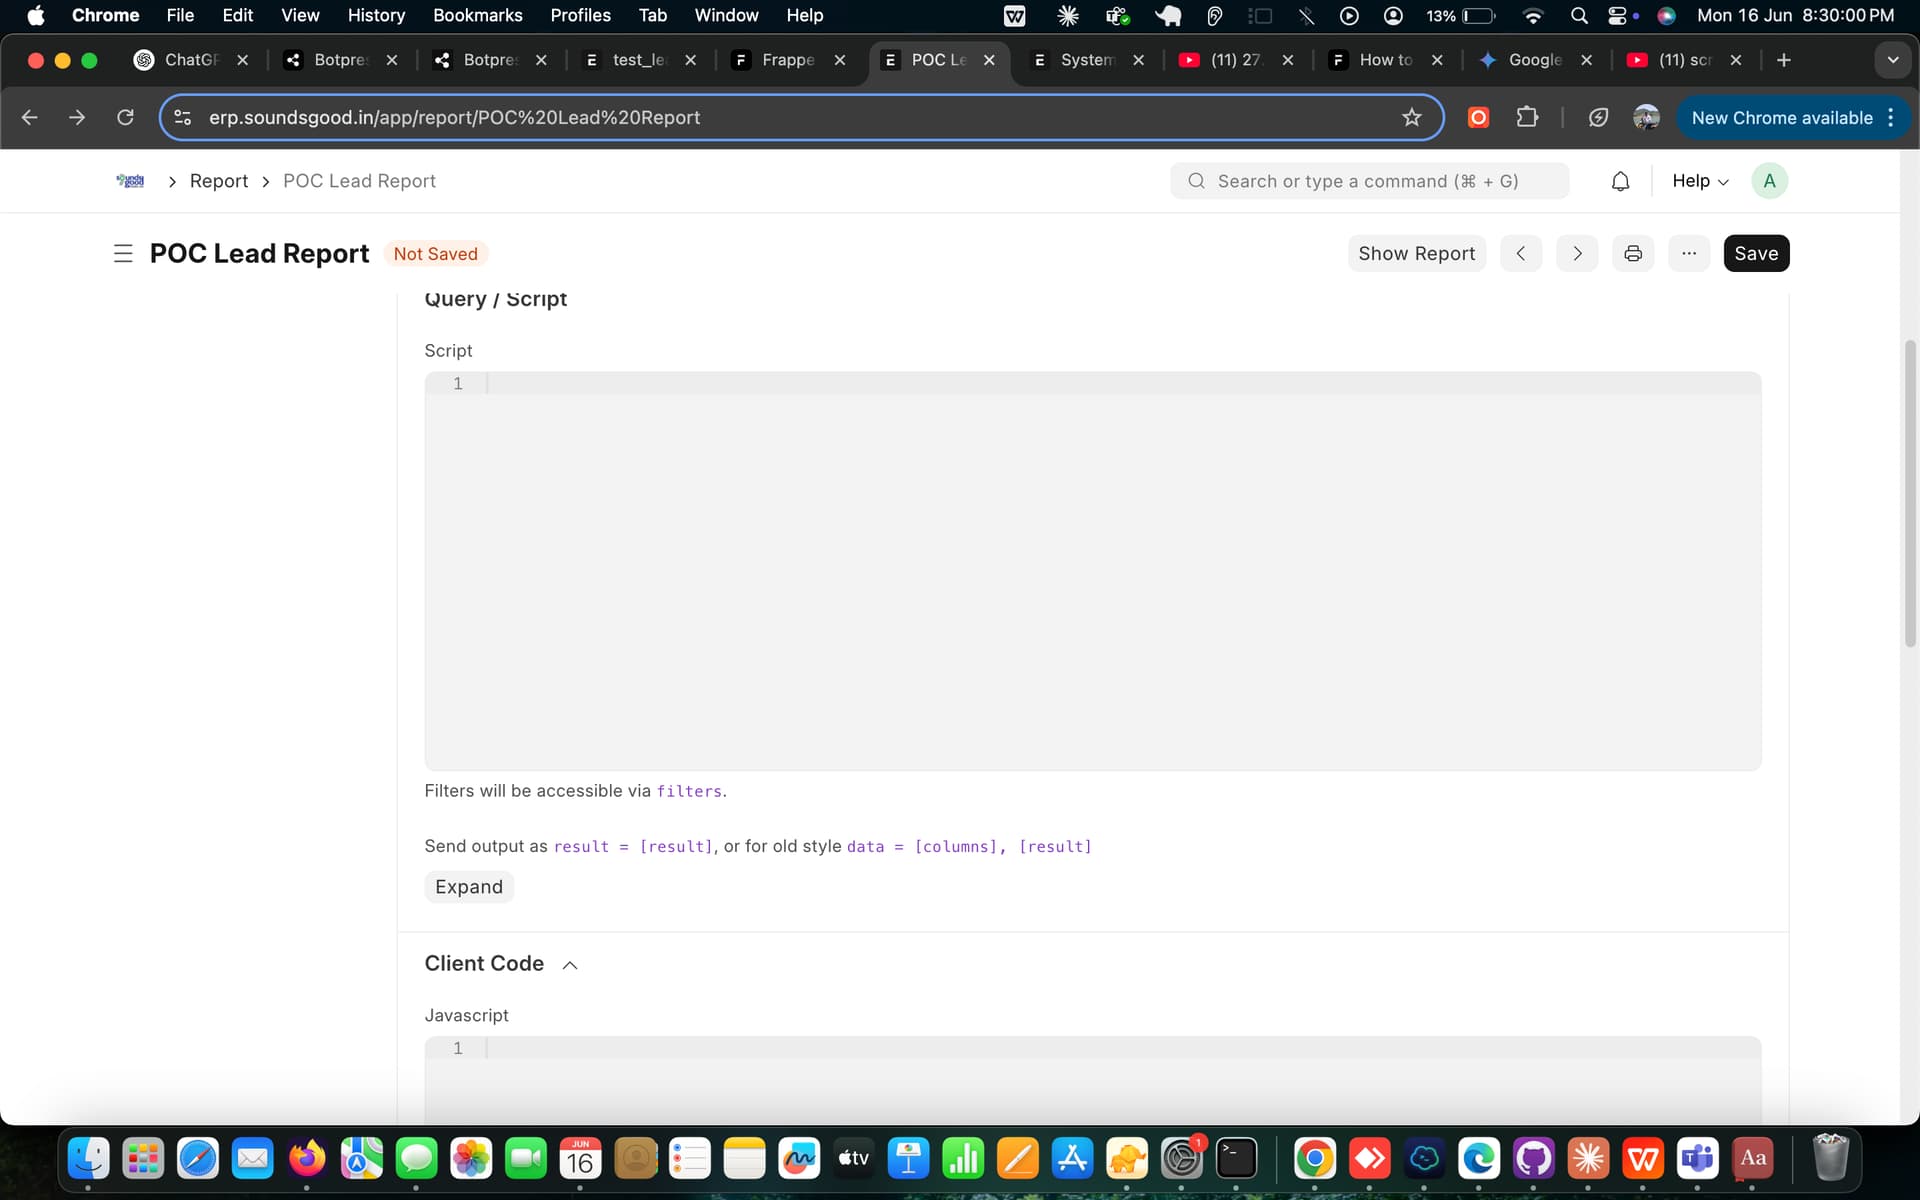The width and height of the screenshot is (1920, 1200).
Task: Open site information icon in address bar
Action: click(x=183, y=118)
